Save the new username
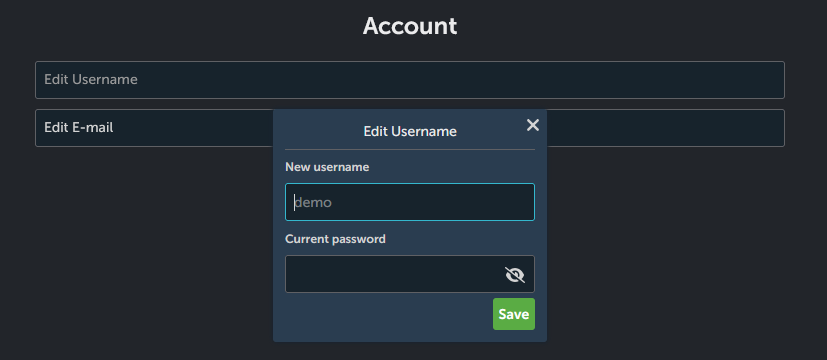This screenshot has width=827, height=360. pos(514,314)
